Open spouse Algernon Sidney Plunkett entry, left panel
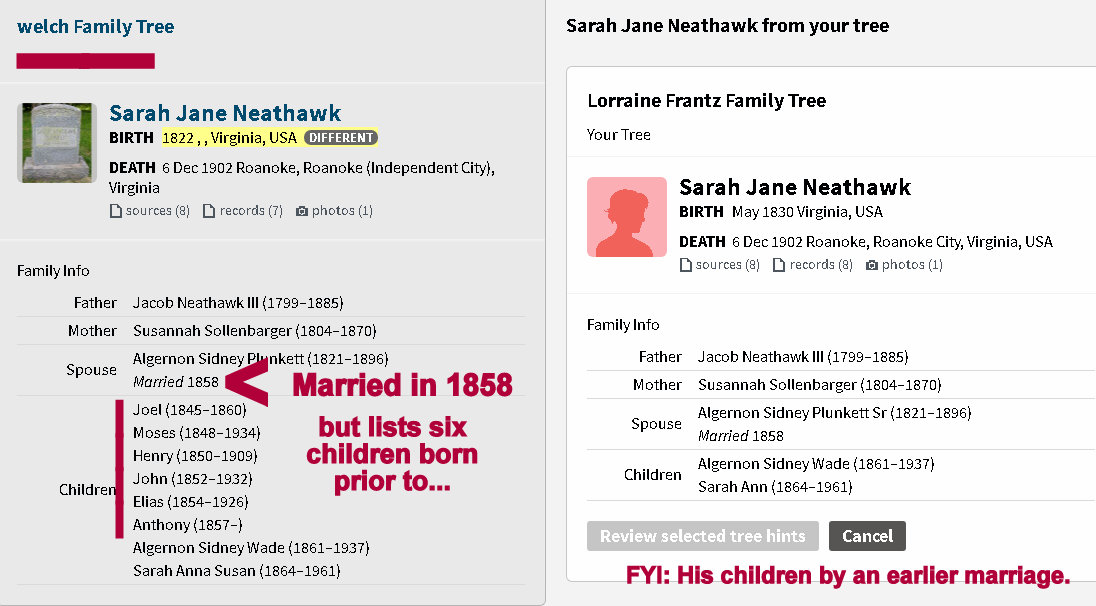Screen dimensions: 1096x606 [260, 358]
